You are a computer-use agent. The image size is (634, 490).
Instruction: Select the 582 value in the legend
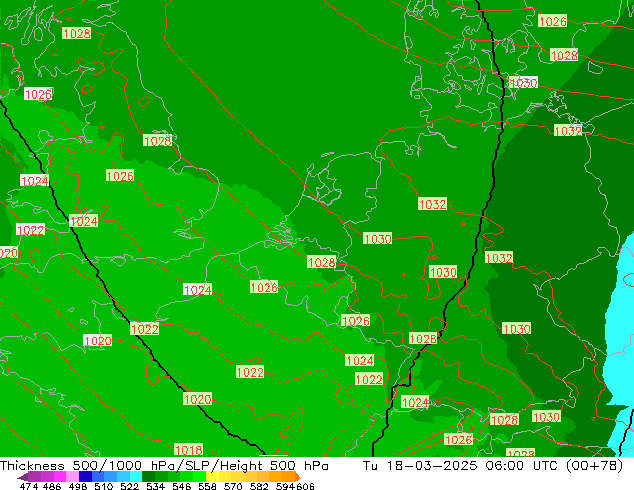tap(259, 486)
